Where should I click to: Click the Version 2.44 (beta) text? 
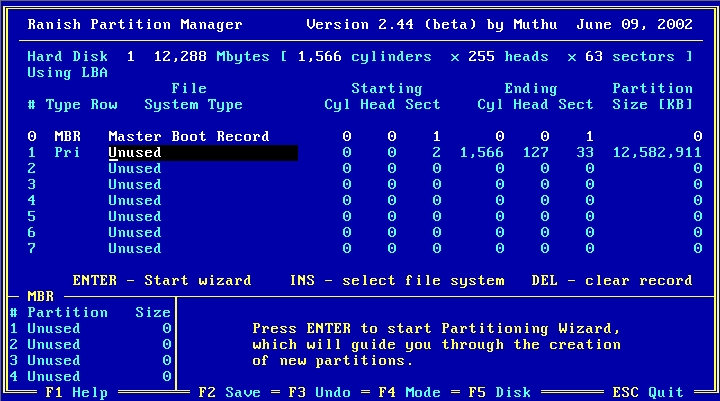(x=391, y=24)
